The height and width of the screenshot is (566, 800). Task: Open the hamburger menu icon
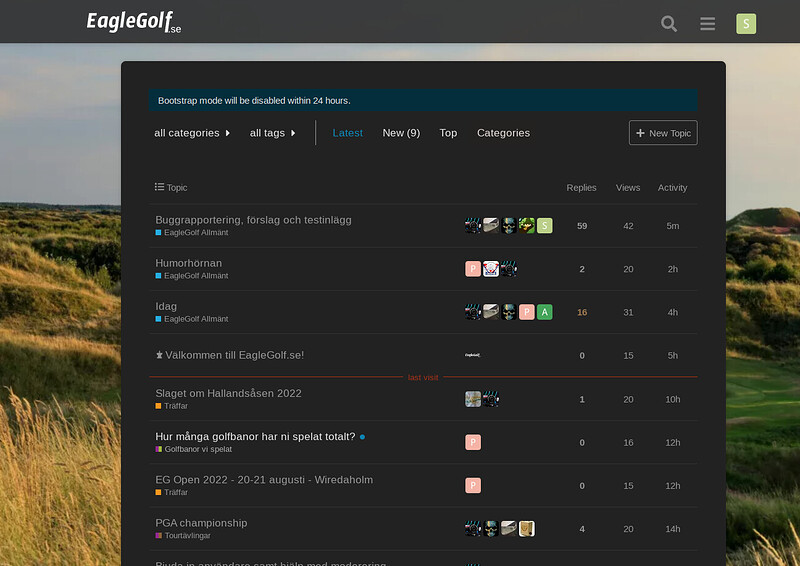click(x=707, y=23)
